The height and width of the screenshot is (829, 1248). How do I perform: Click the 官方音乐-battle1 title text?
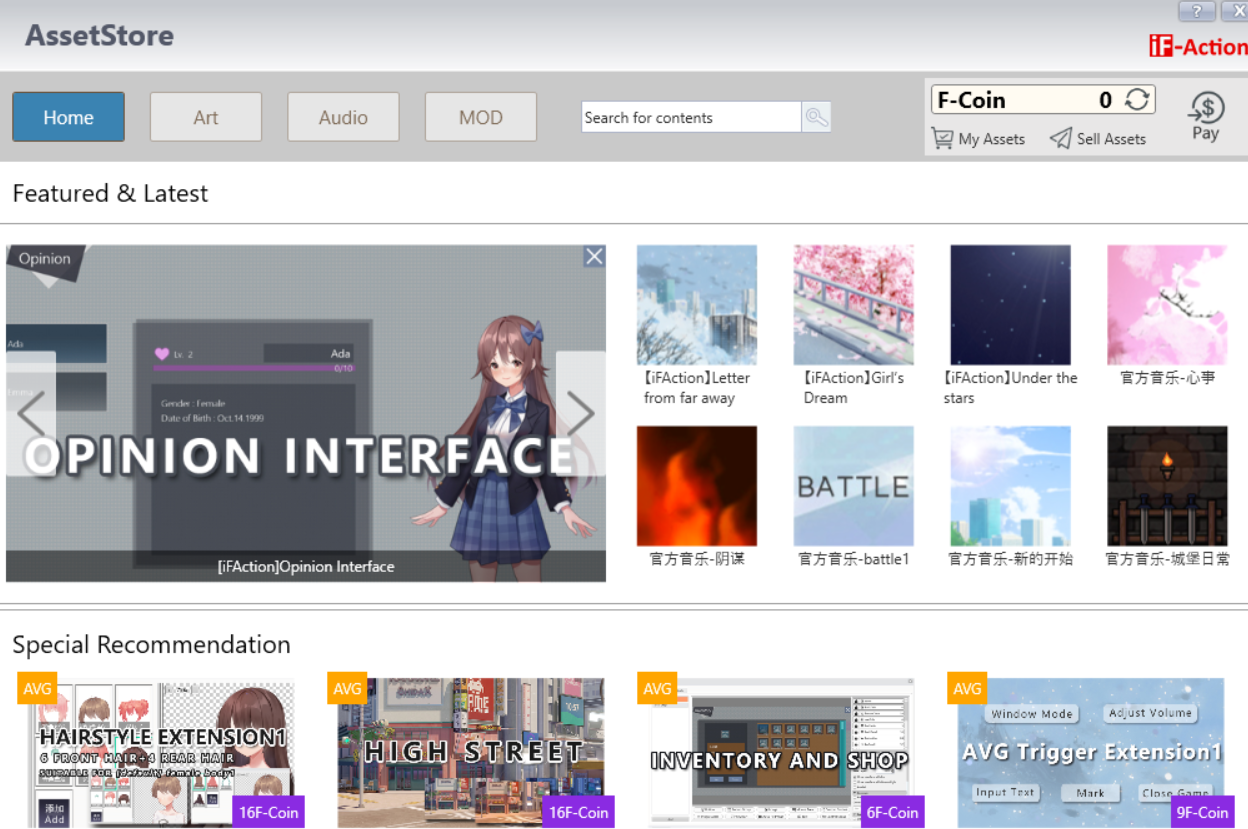tap(854, 559)
